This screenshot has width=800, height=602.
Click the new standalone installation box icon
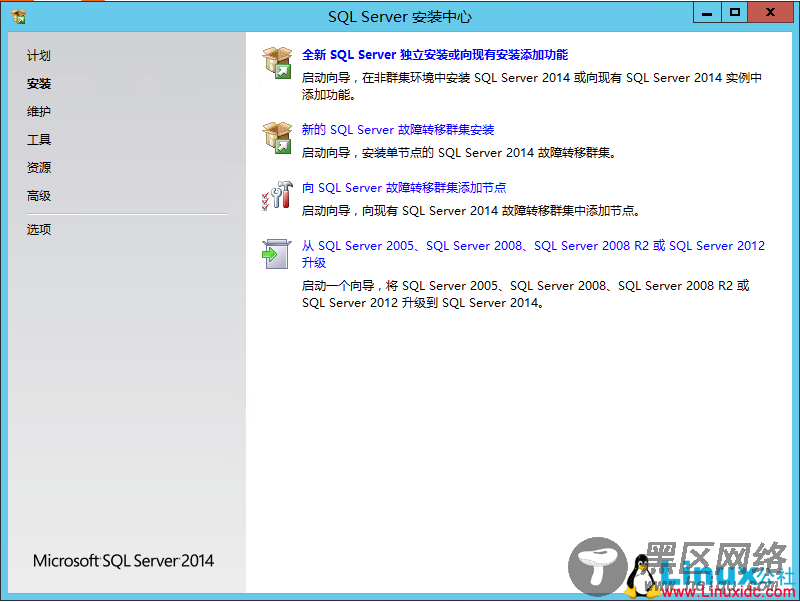click(x=277, y=63)
